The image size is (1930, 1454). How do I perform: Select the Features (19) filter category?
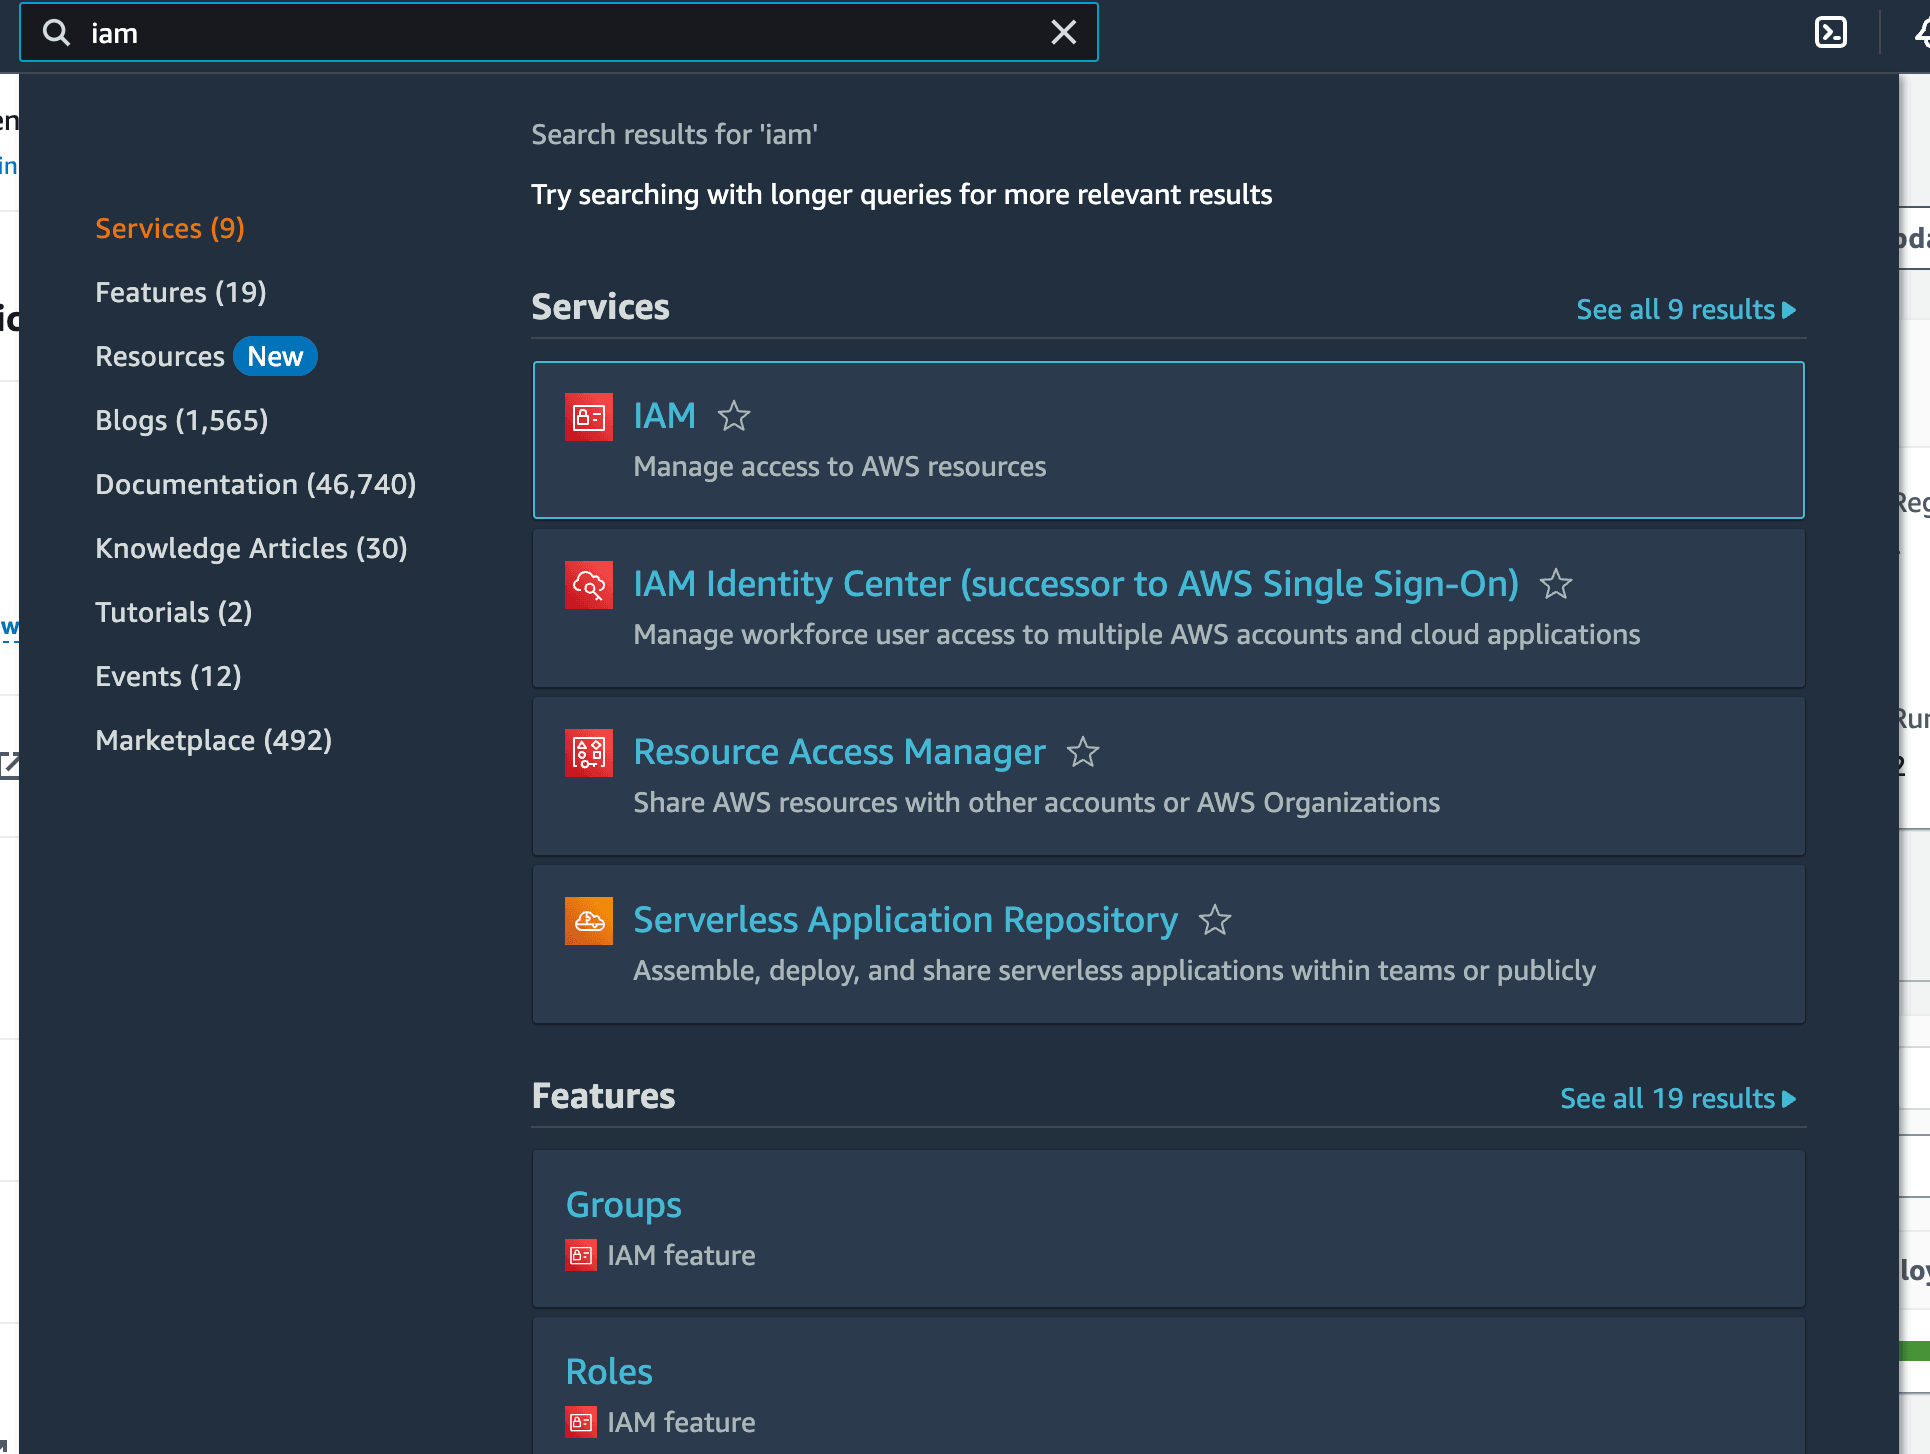(181, 292)
